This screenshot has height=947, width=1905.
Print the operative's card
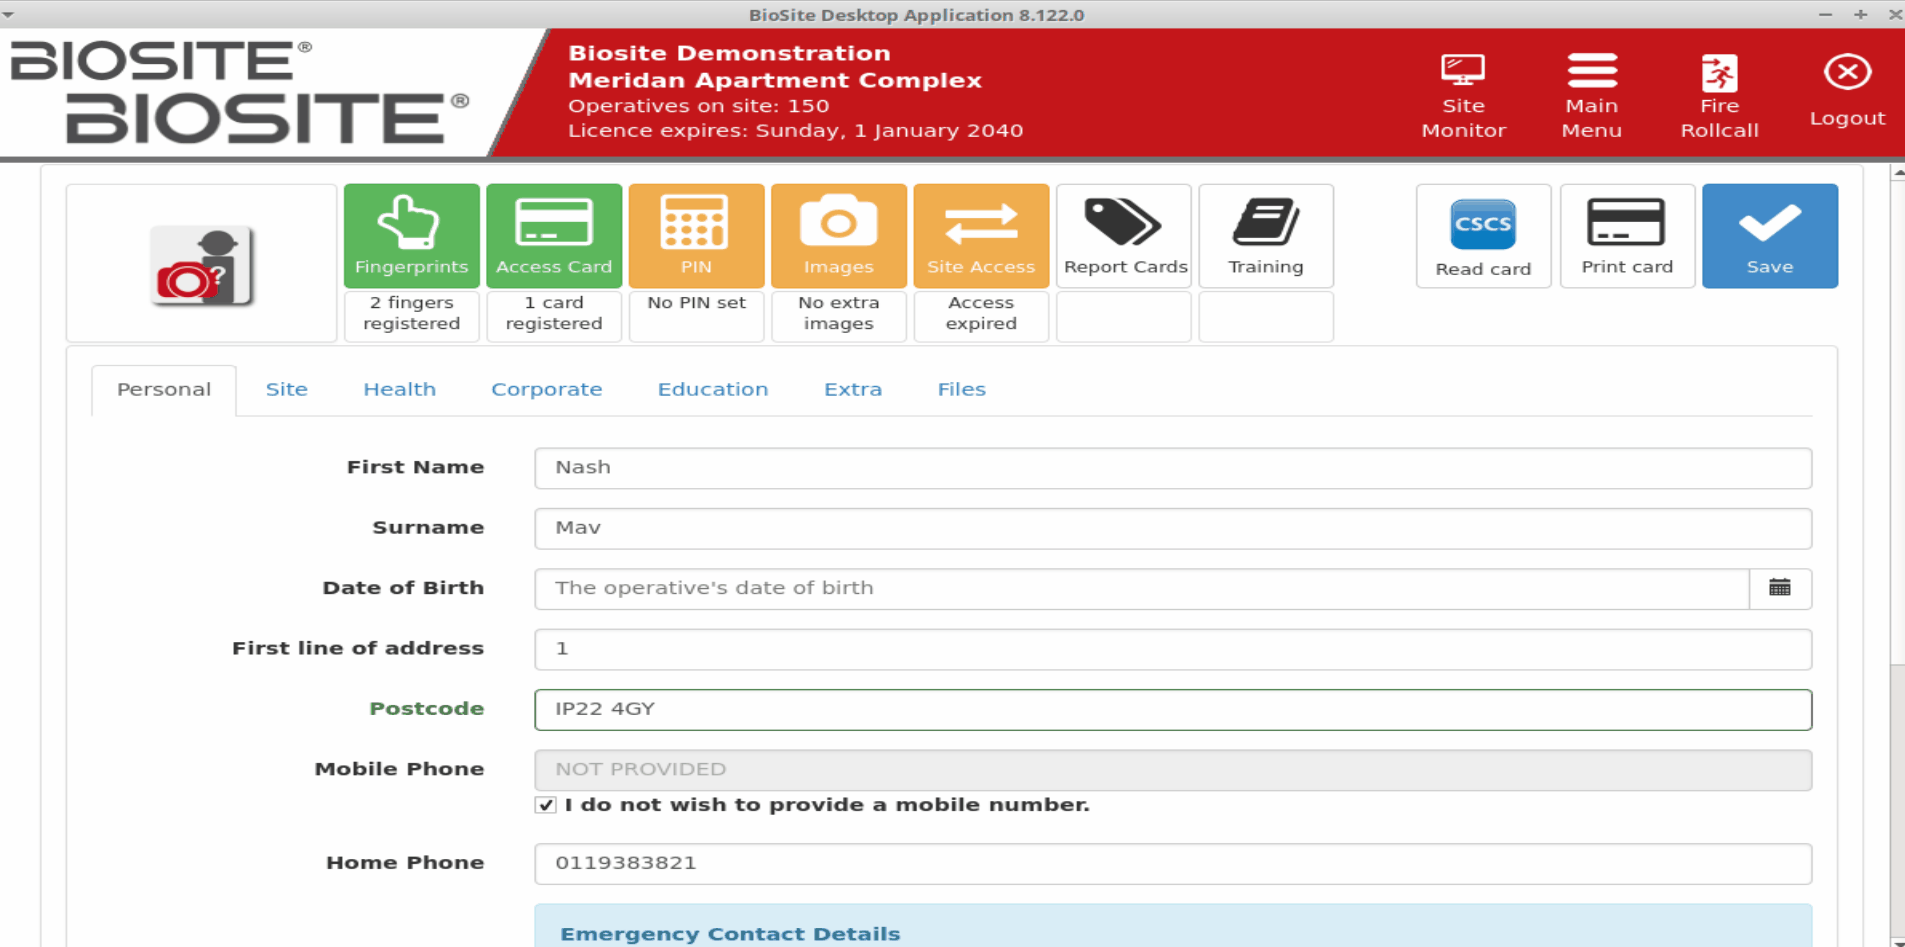coord(1627,236)
